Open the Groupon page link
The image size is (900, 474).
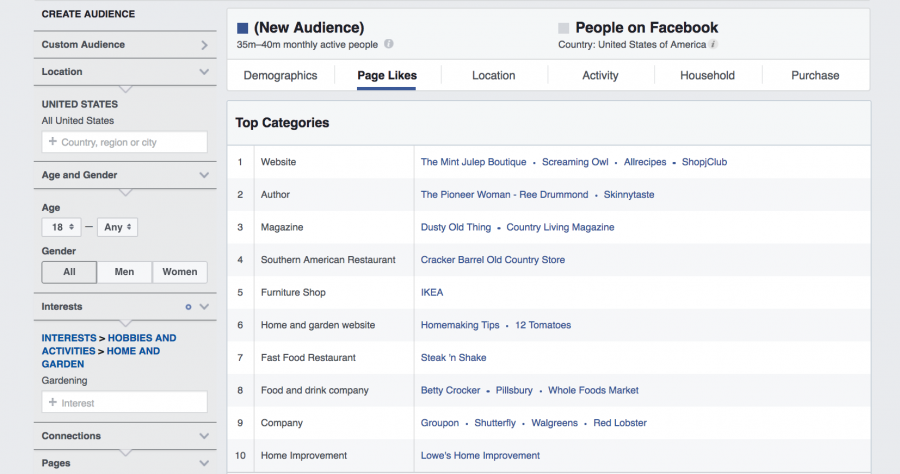[440, 423]
